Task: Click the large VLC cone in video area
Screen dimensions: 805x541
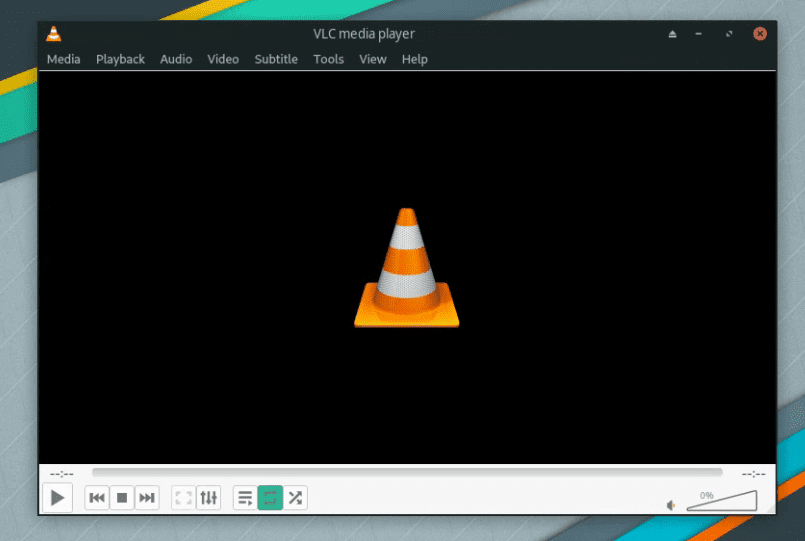Action: [x=407, y=267]
